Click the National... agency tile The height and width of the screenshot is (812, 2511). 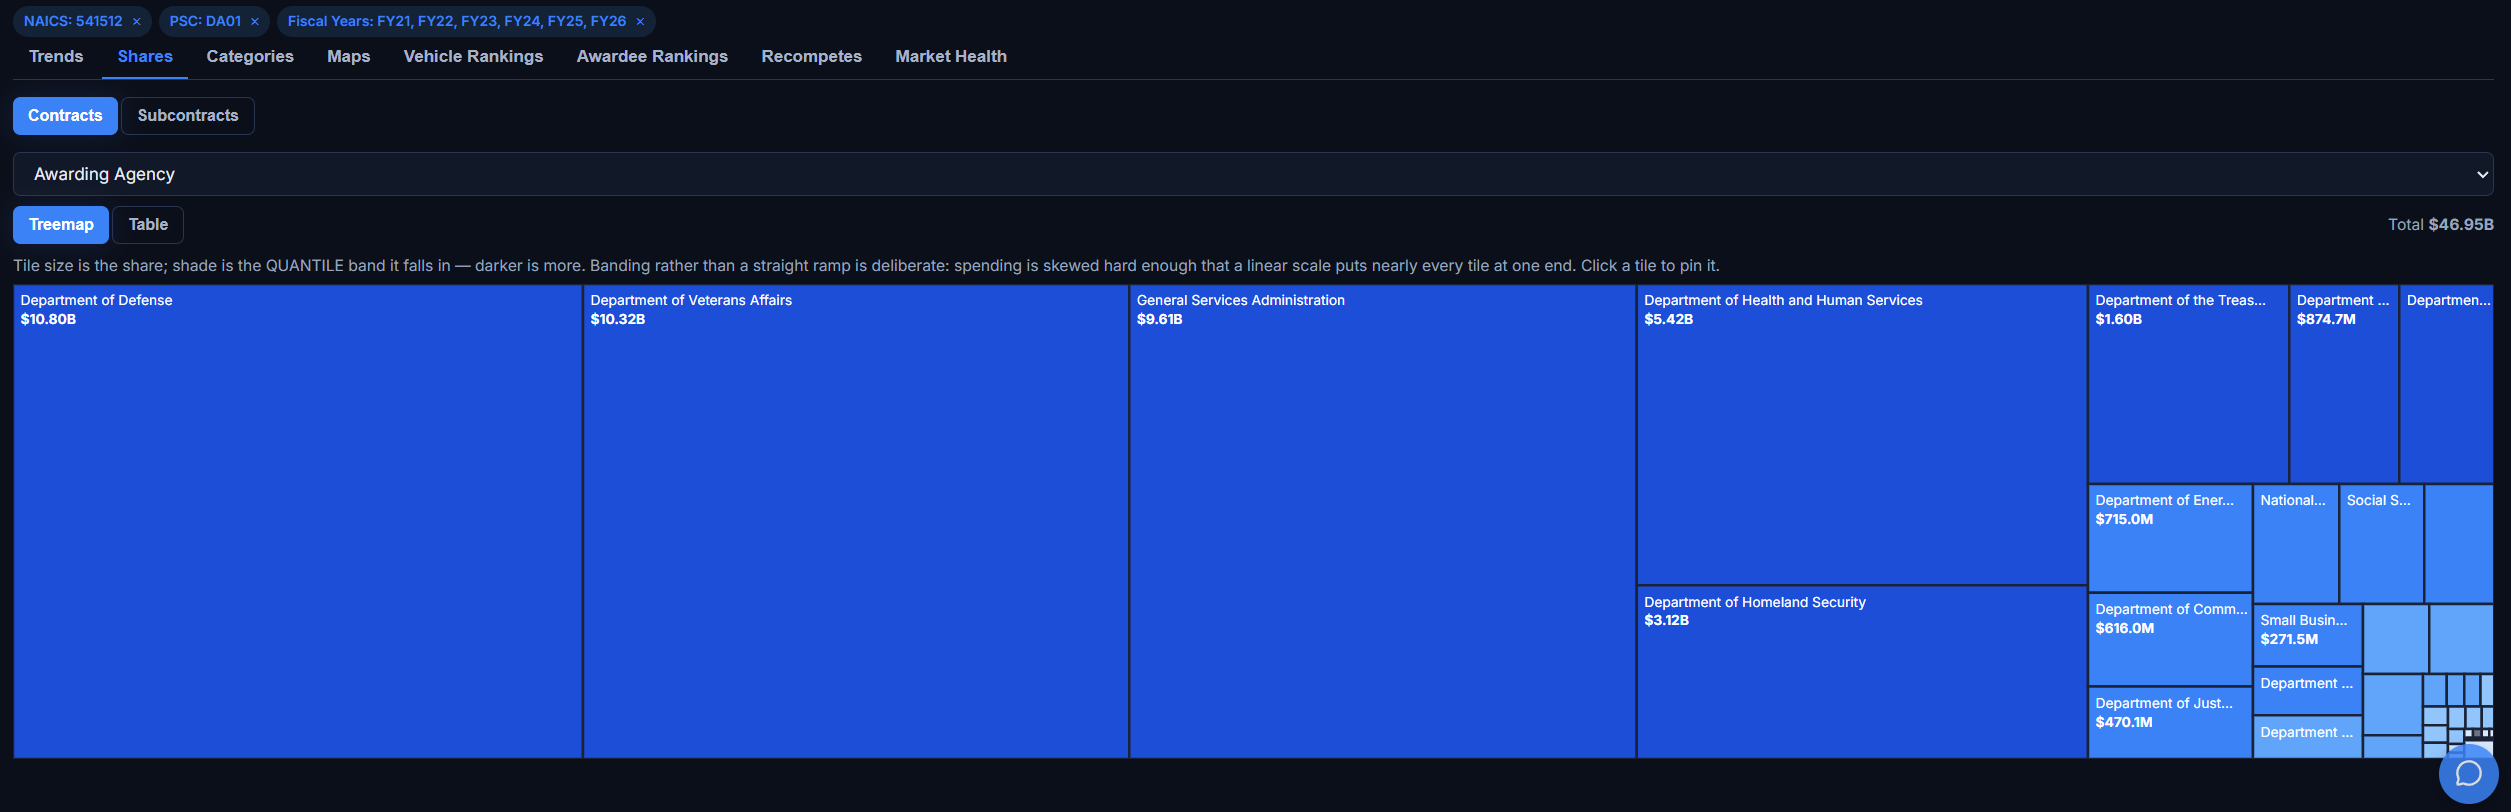(2295, 543)
